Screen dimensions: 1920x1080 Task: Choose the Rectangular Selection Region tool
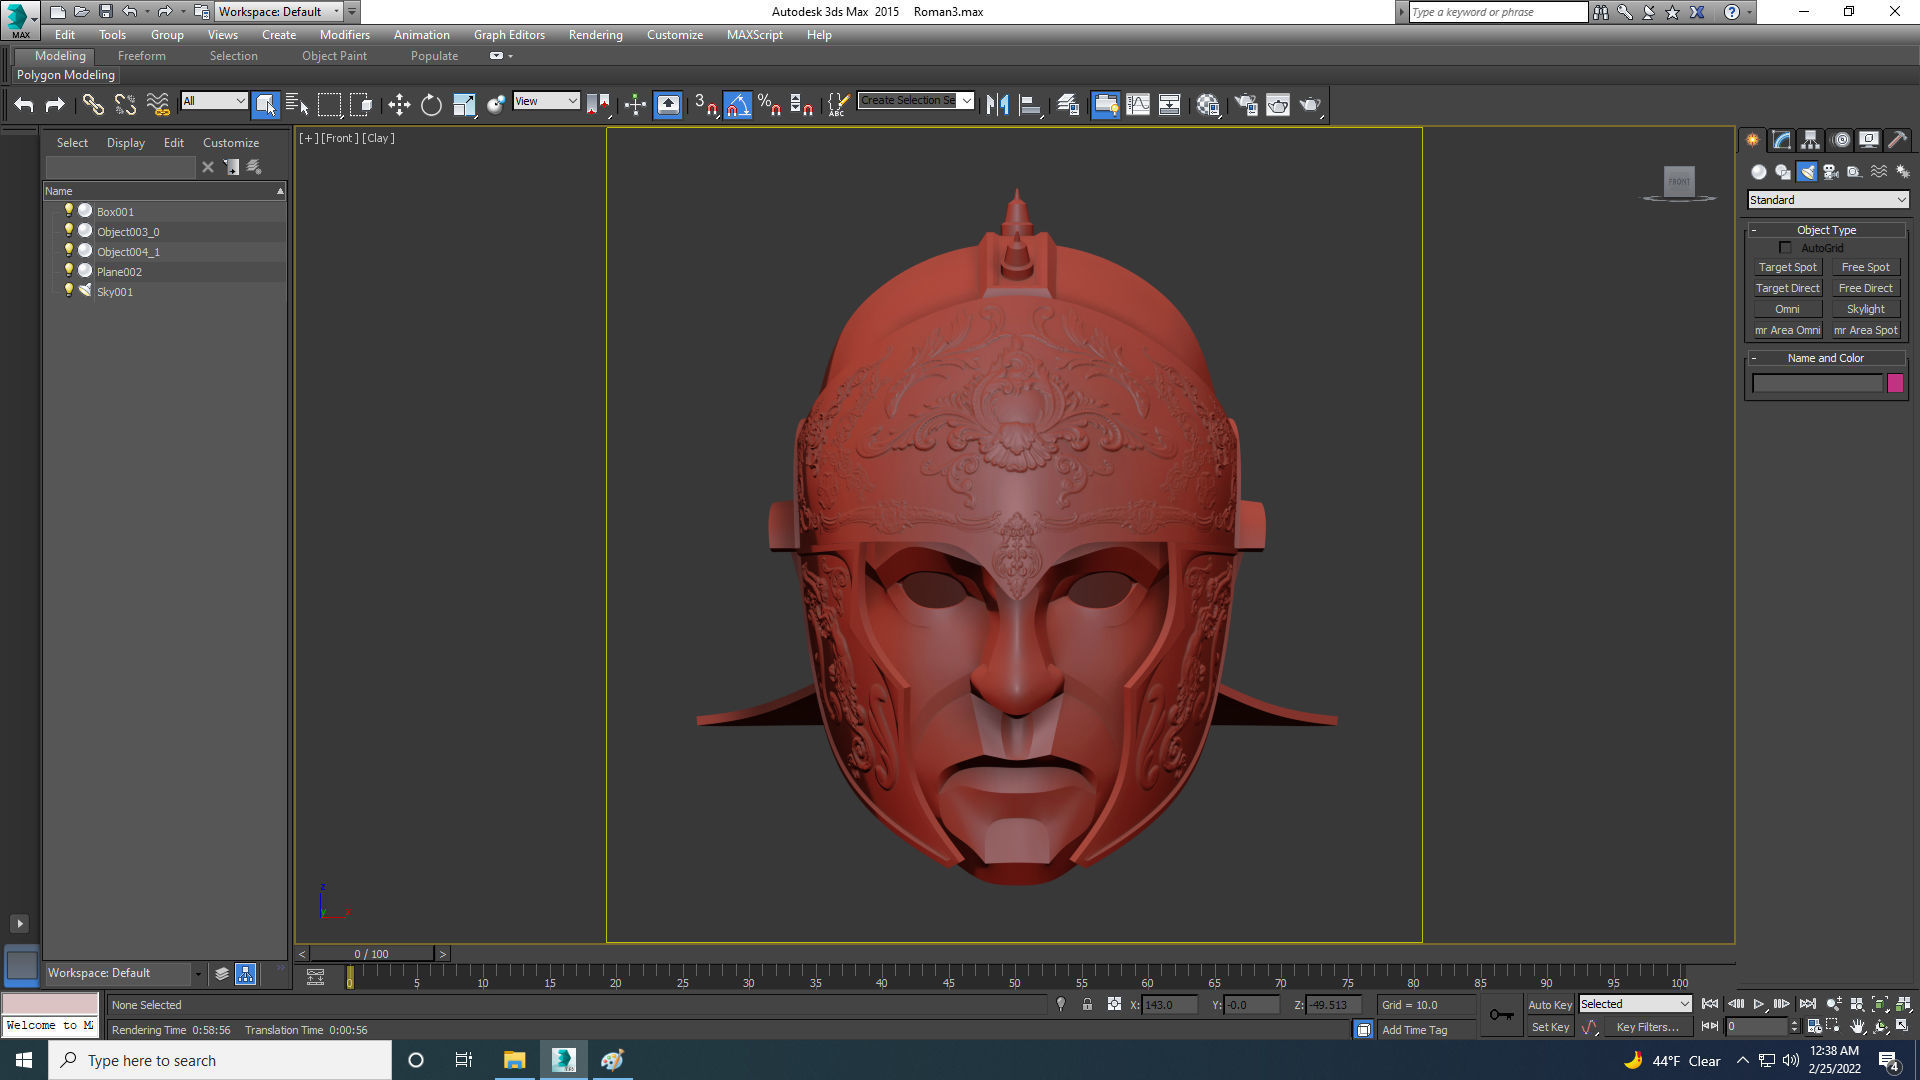[x=329, y=104]
